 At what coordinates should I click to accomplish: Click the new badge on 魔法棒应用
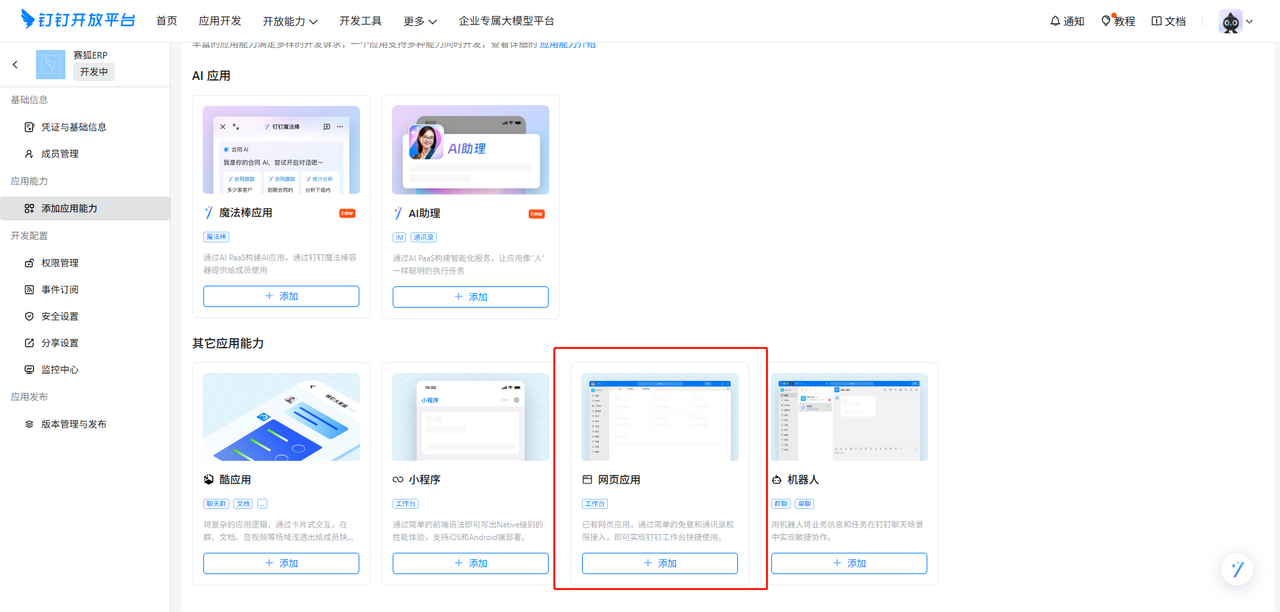(347, 213)
